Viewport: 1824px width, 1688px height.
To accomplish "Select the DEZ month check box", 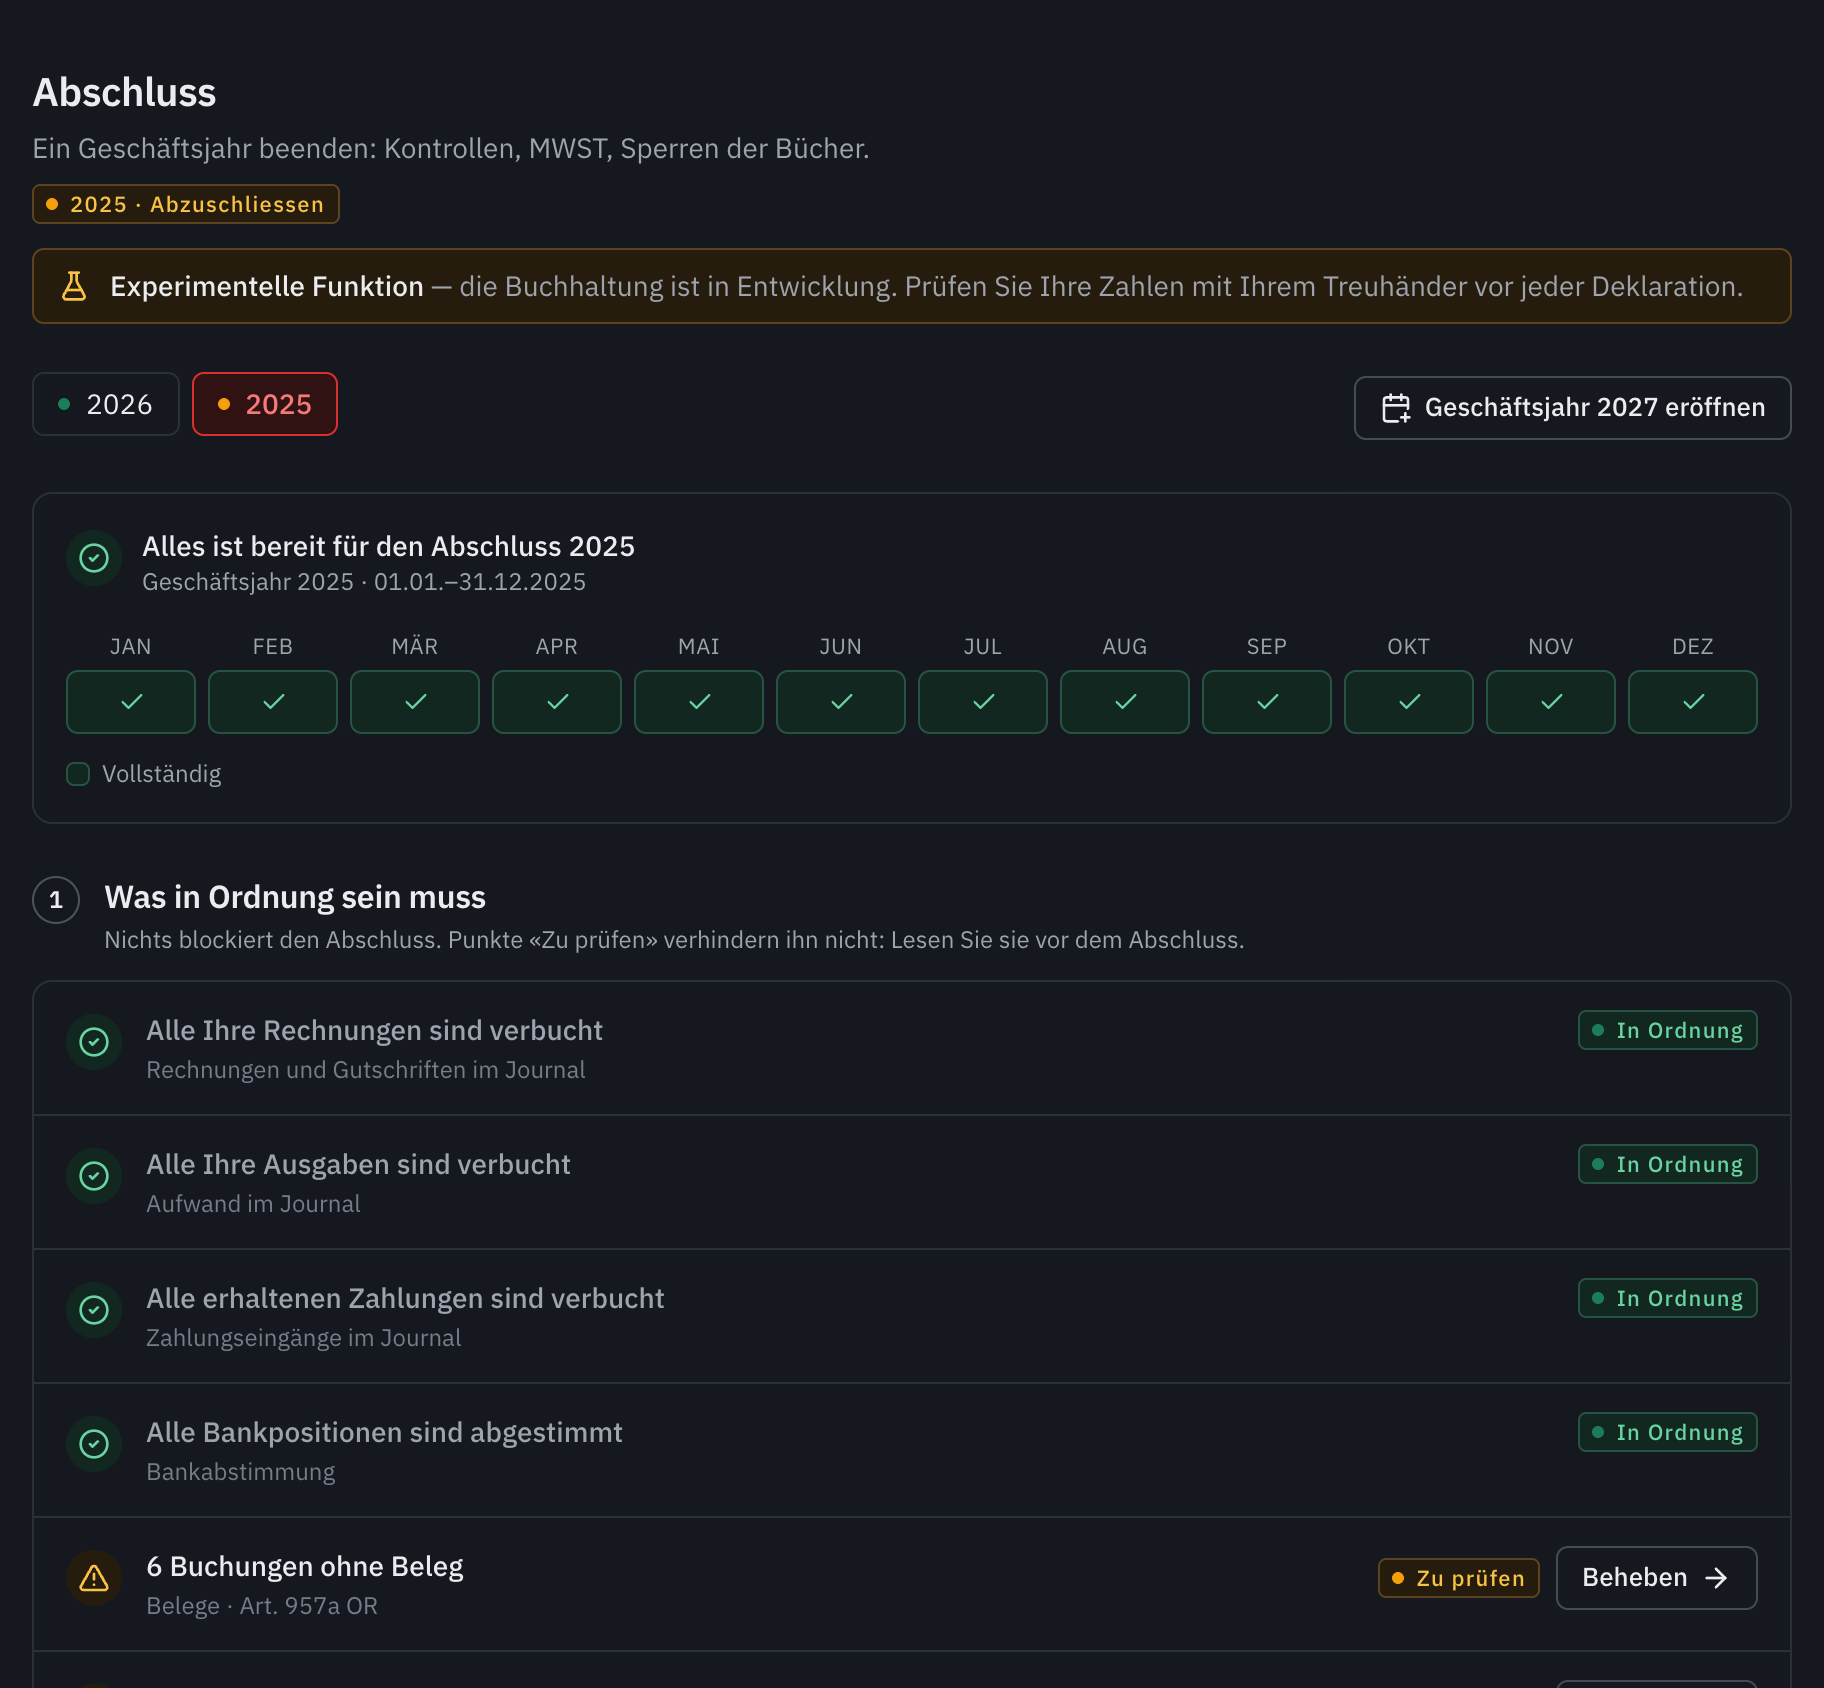I will (x=1693, y=702).
